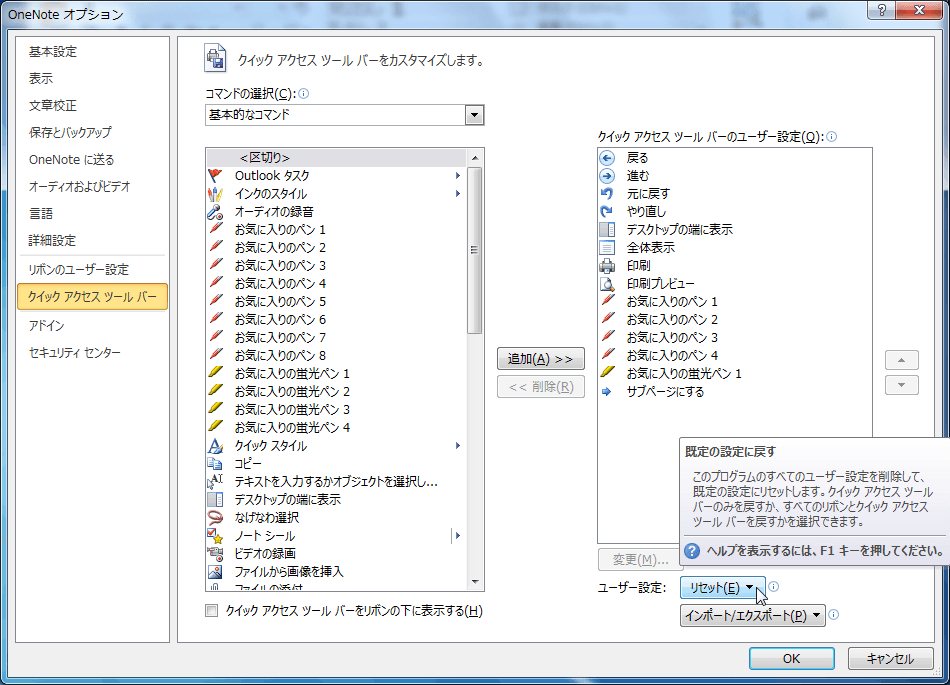Click info icon next to インポート/エクスポート button

tap(834, 615)
